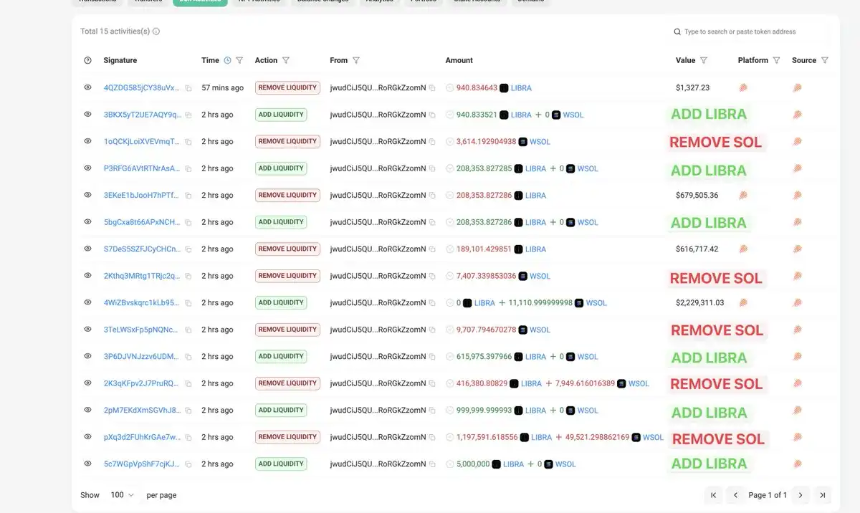Image resolution: width=860 pixels, height=513 pixels.
Task: Toggle eye icon for pXq3d2FUhKrGAe7w row
Action: (x=88, y=437)
